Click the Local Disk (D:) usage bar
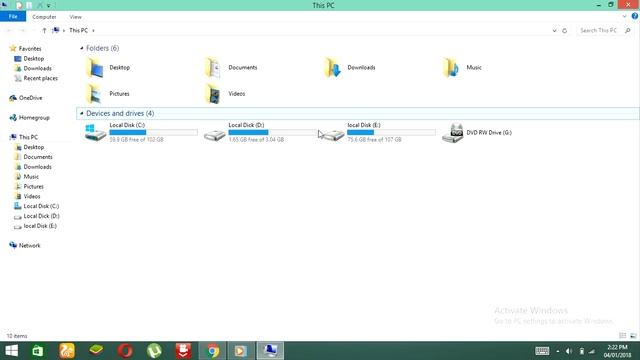 tap(272, 132)
